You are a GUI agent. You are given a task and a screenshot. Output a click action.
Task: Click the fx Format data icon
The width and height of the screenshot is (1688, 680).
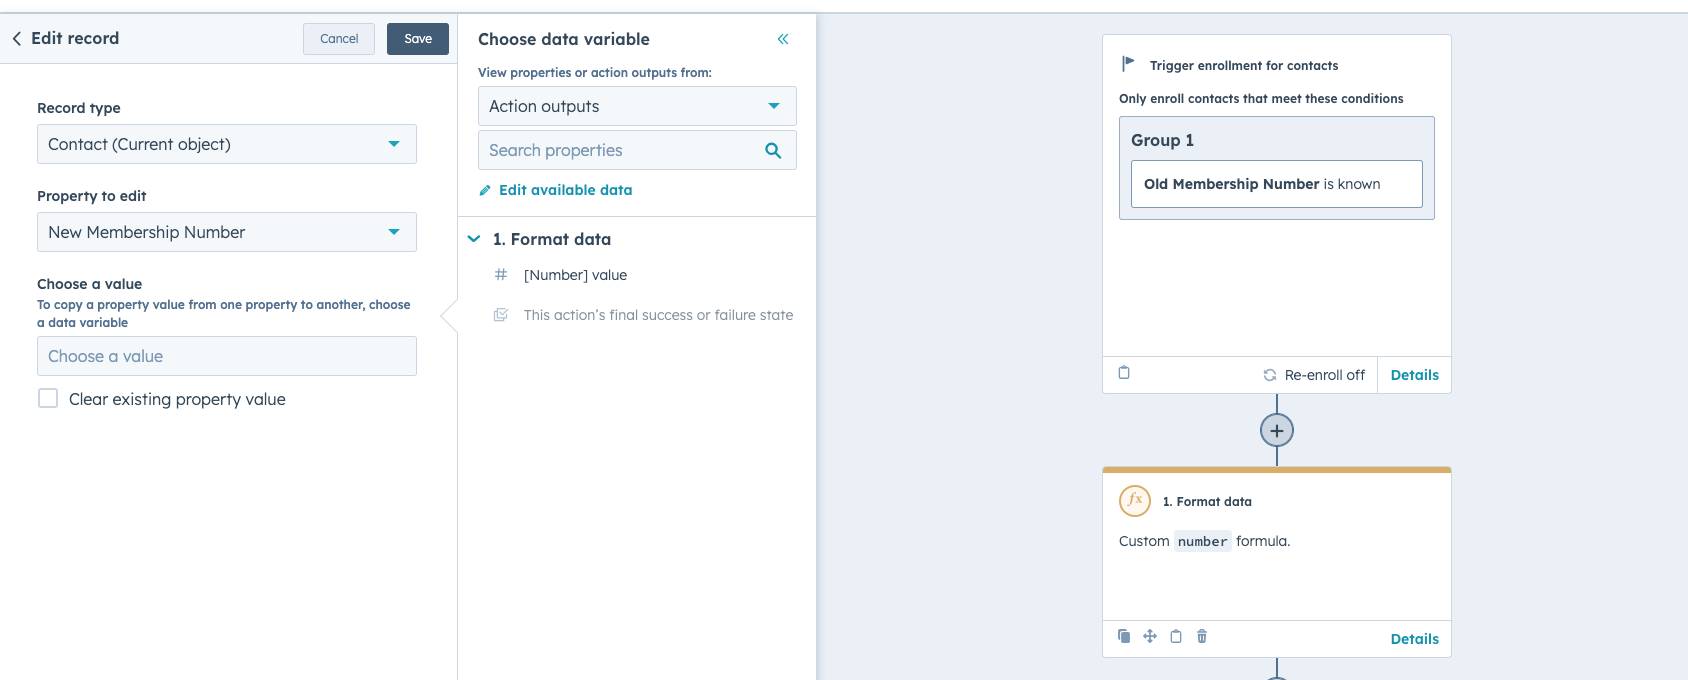[1135, 500]
